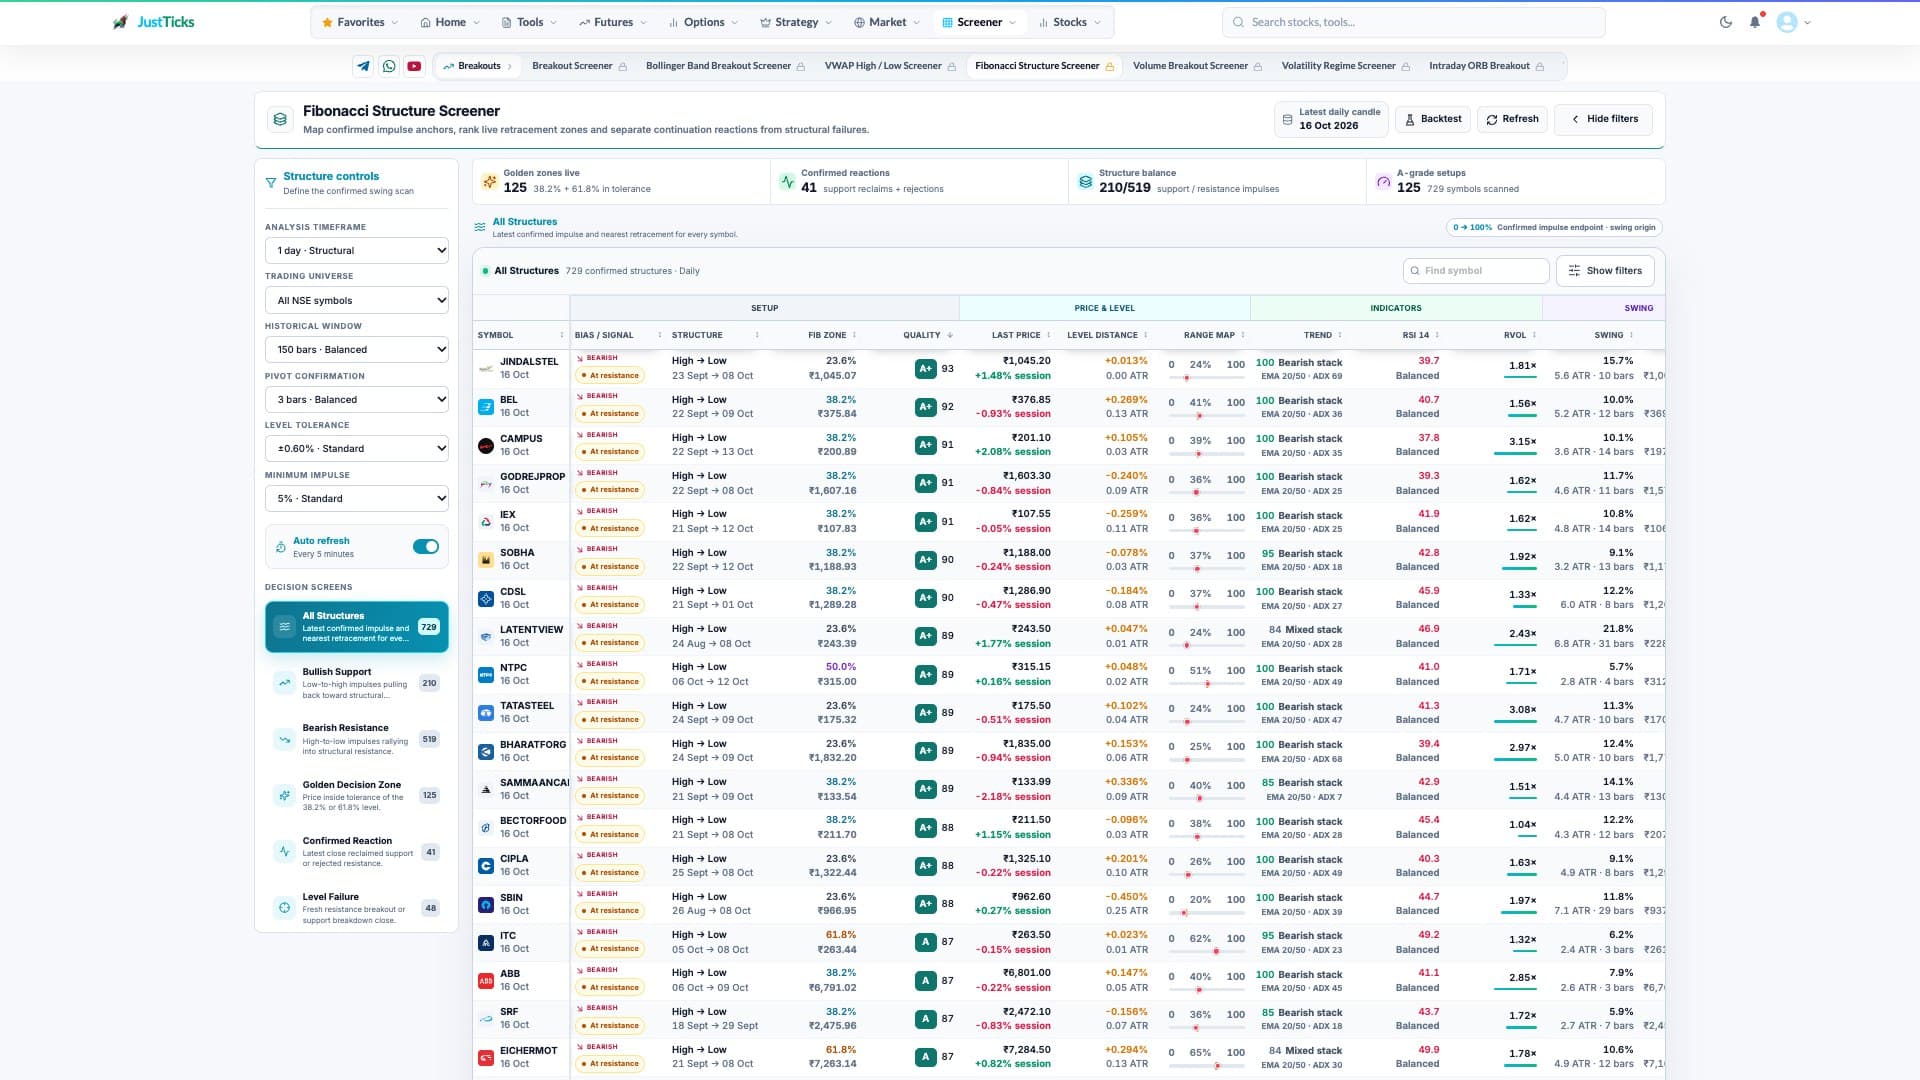Open the Trading Universe dropdown

(356, 300)
